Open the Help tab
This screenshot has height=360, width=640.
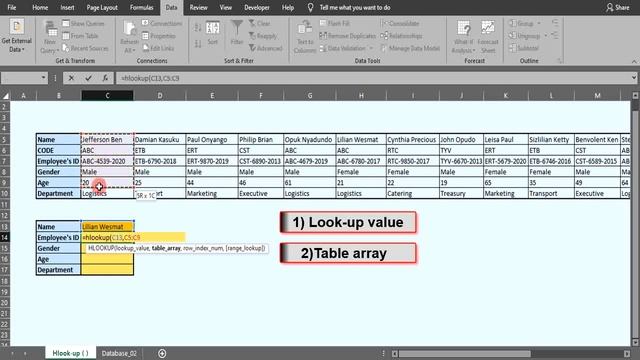(x=288, y=7)
